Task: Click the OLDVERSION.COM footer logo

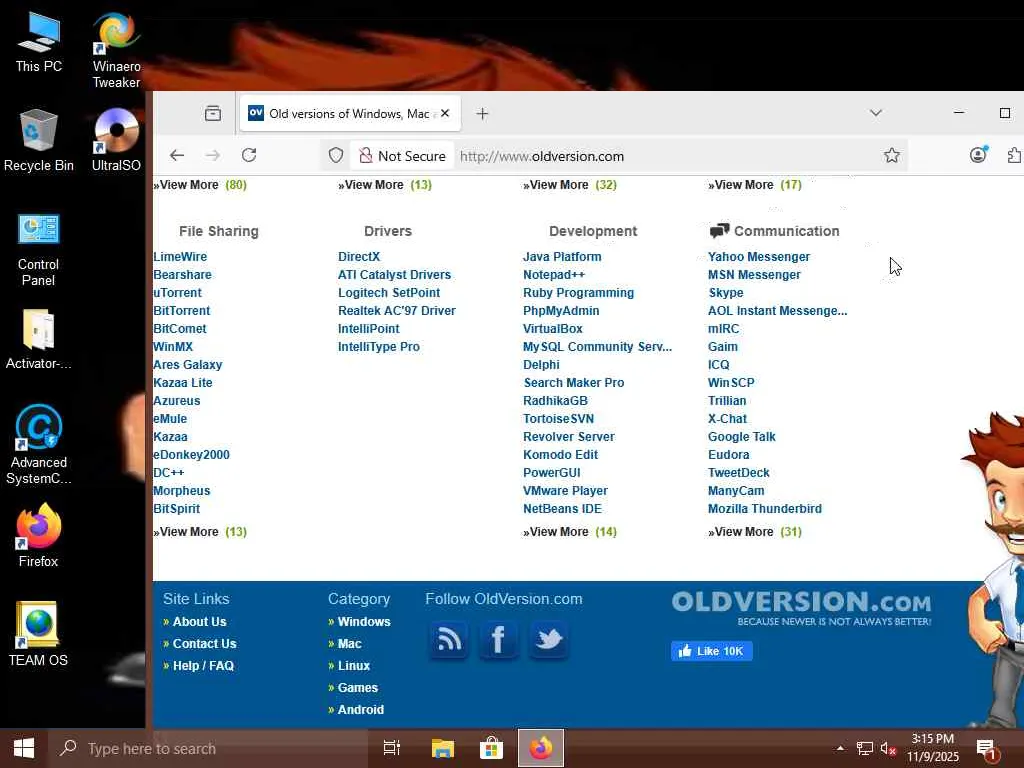Action: pos(801,607)
